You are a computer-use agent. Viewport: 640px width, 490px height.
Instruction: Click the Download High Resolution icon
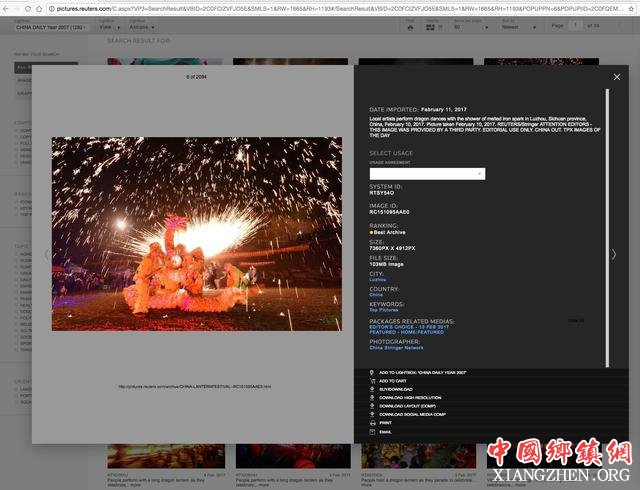[370, 398]
